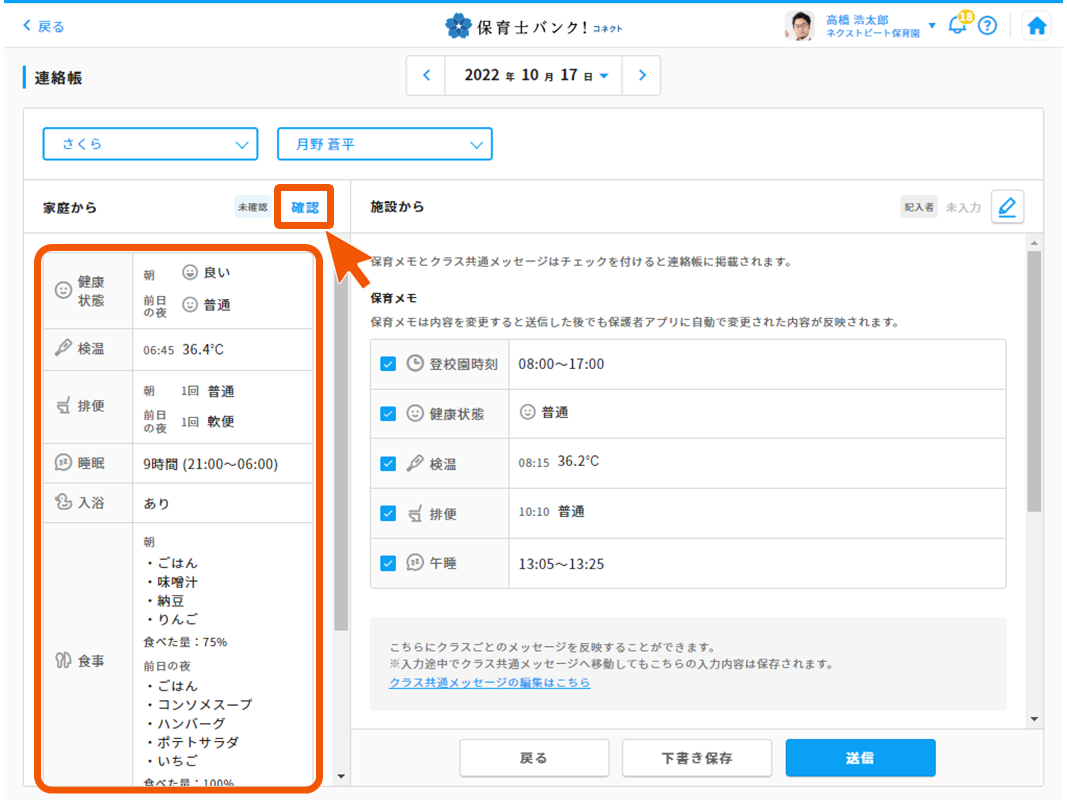Click the question mark help icon
This screenshot has width=1067, height=800.
[988, 26]
